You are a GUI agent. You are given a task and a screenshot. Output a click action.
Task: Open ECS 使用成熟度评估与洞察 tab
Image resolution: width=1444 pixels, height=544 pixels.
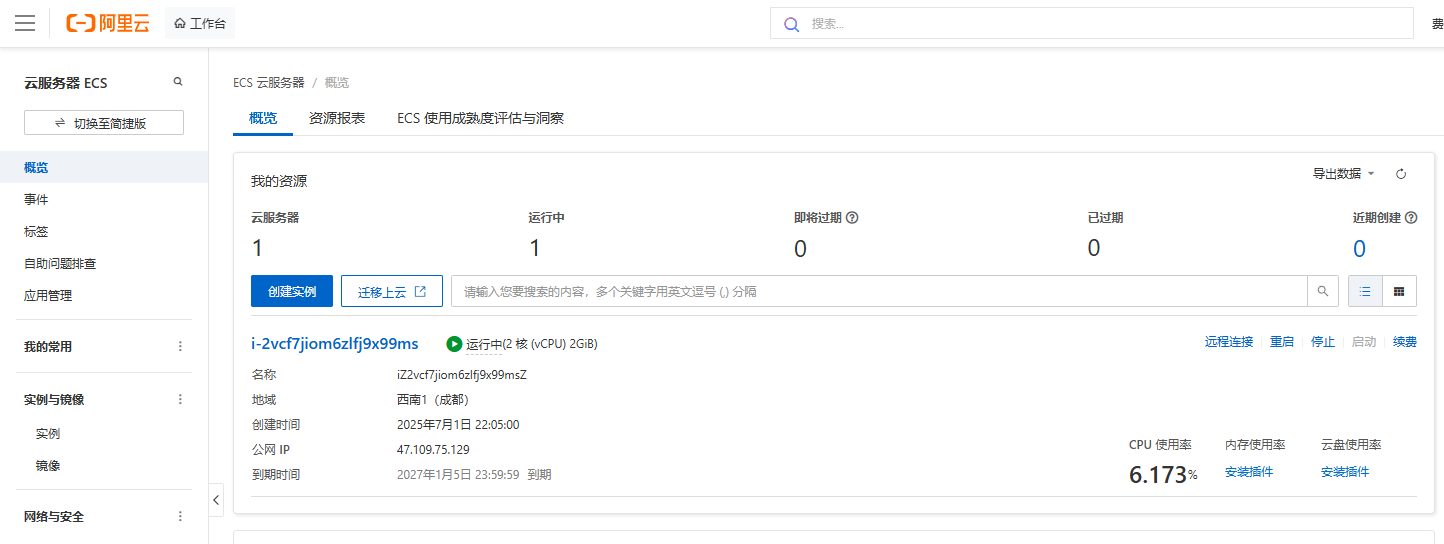click(x=480, y=118)
